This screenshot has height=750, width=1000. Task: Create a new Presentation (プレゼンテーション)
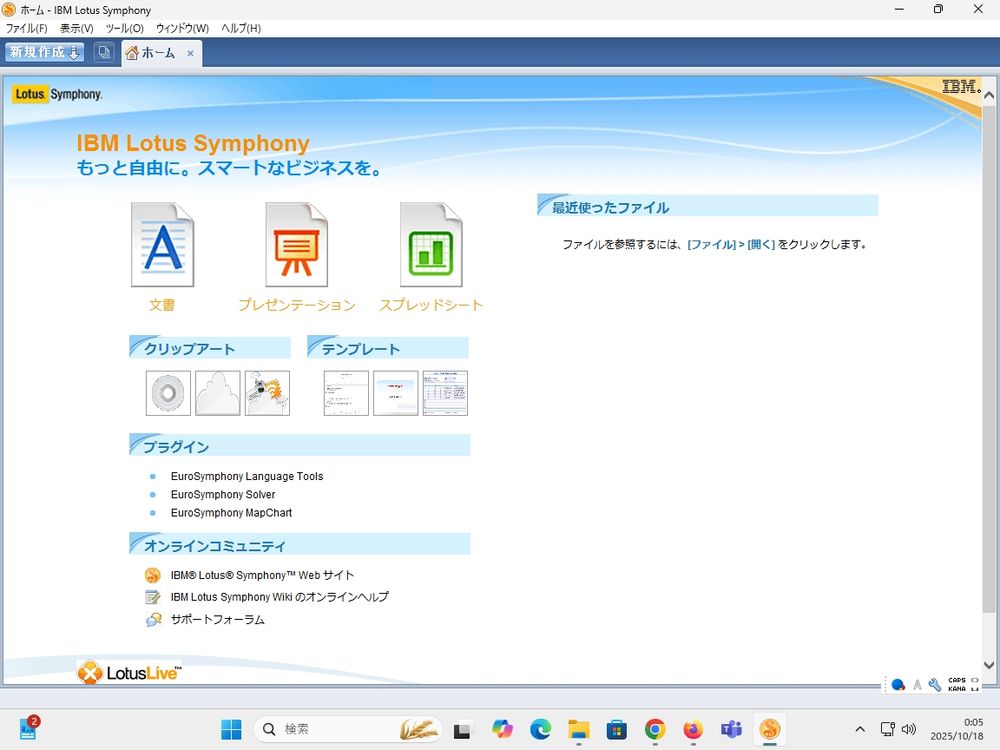[x=297, y=245]
